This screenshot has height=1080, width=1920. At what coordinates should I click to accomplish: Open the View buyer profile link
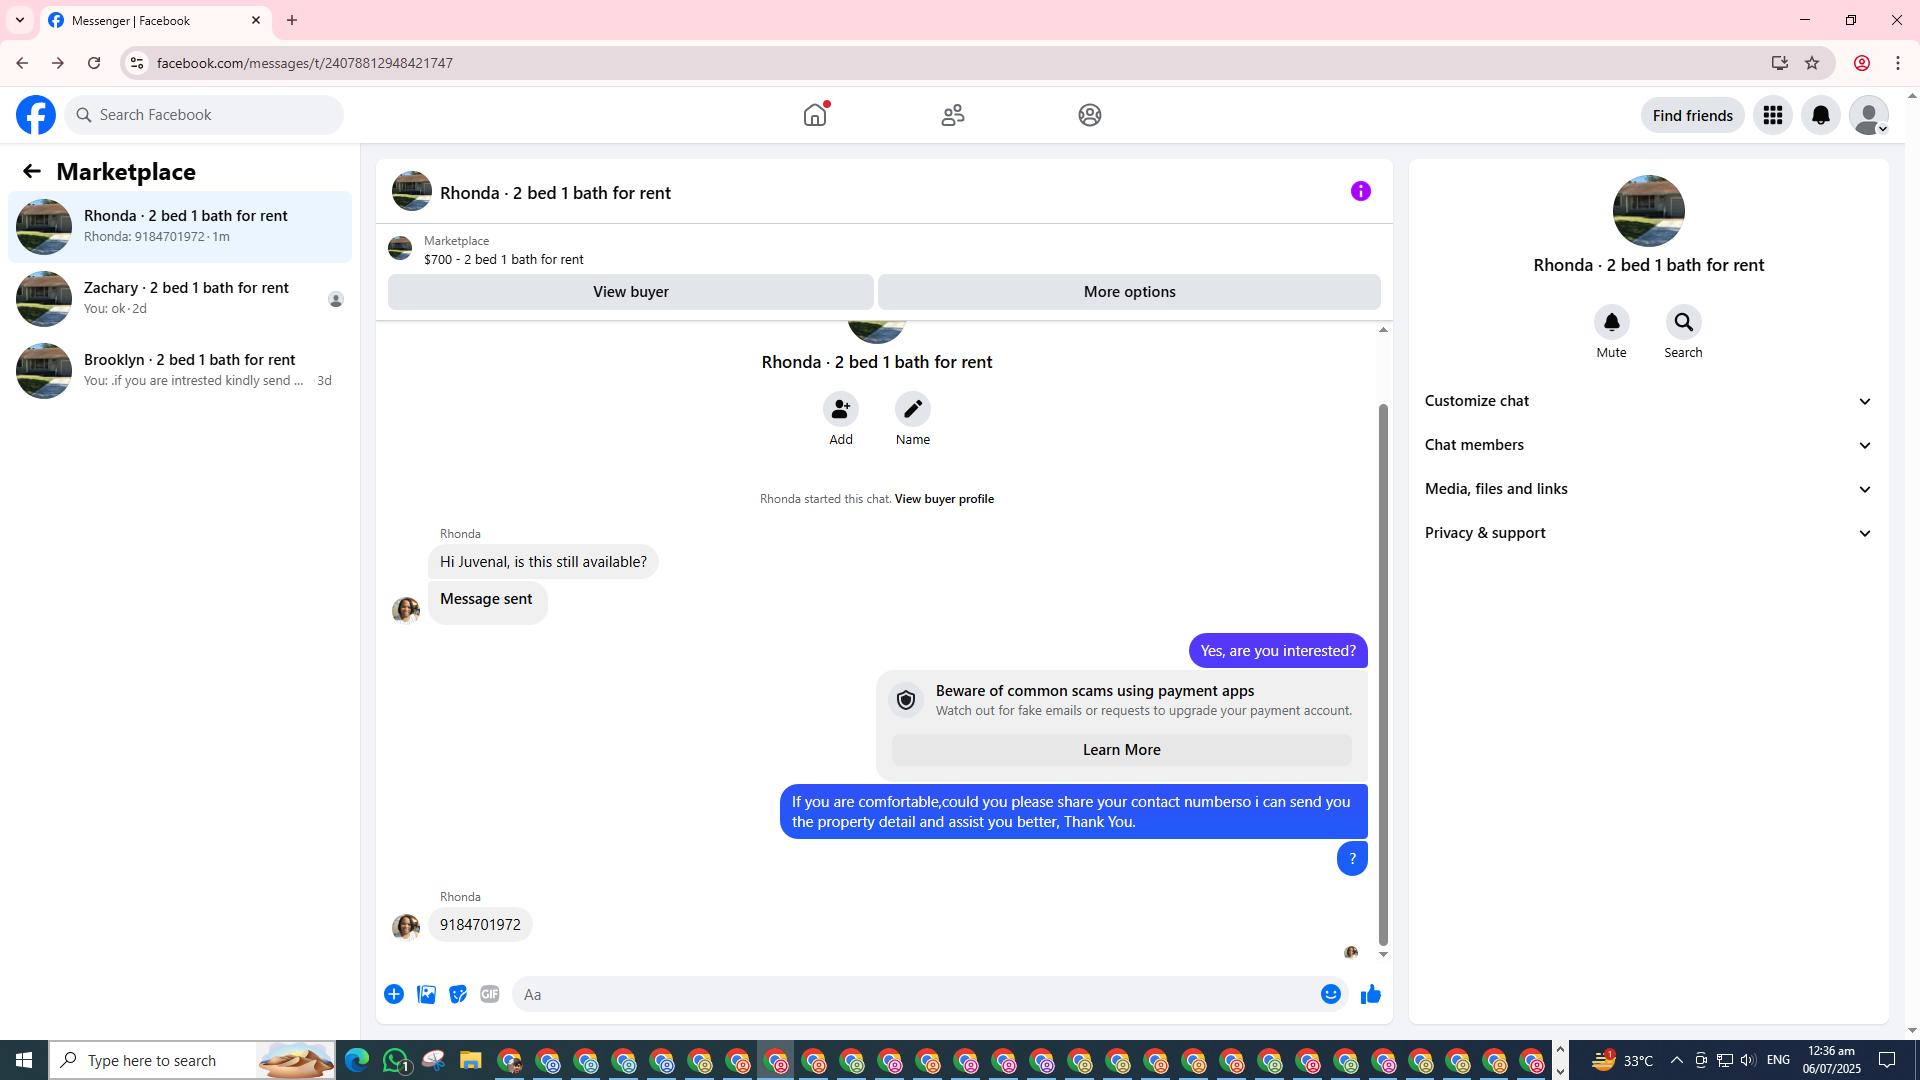(943, 499)
